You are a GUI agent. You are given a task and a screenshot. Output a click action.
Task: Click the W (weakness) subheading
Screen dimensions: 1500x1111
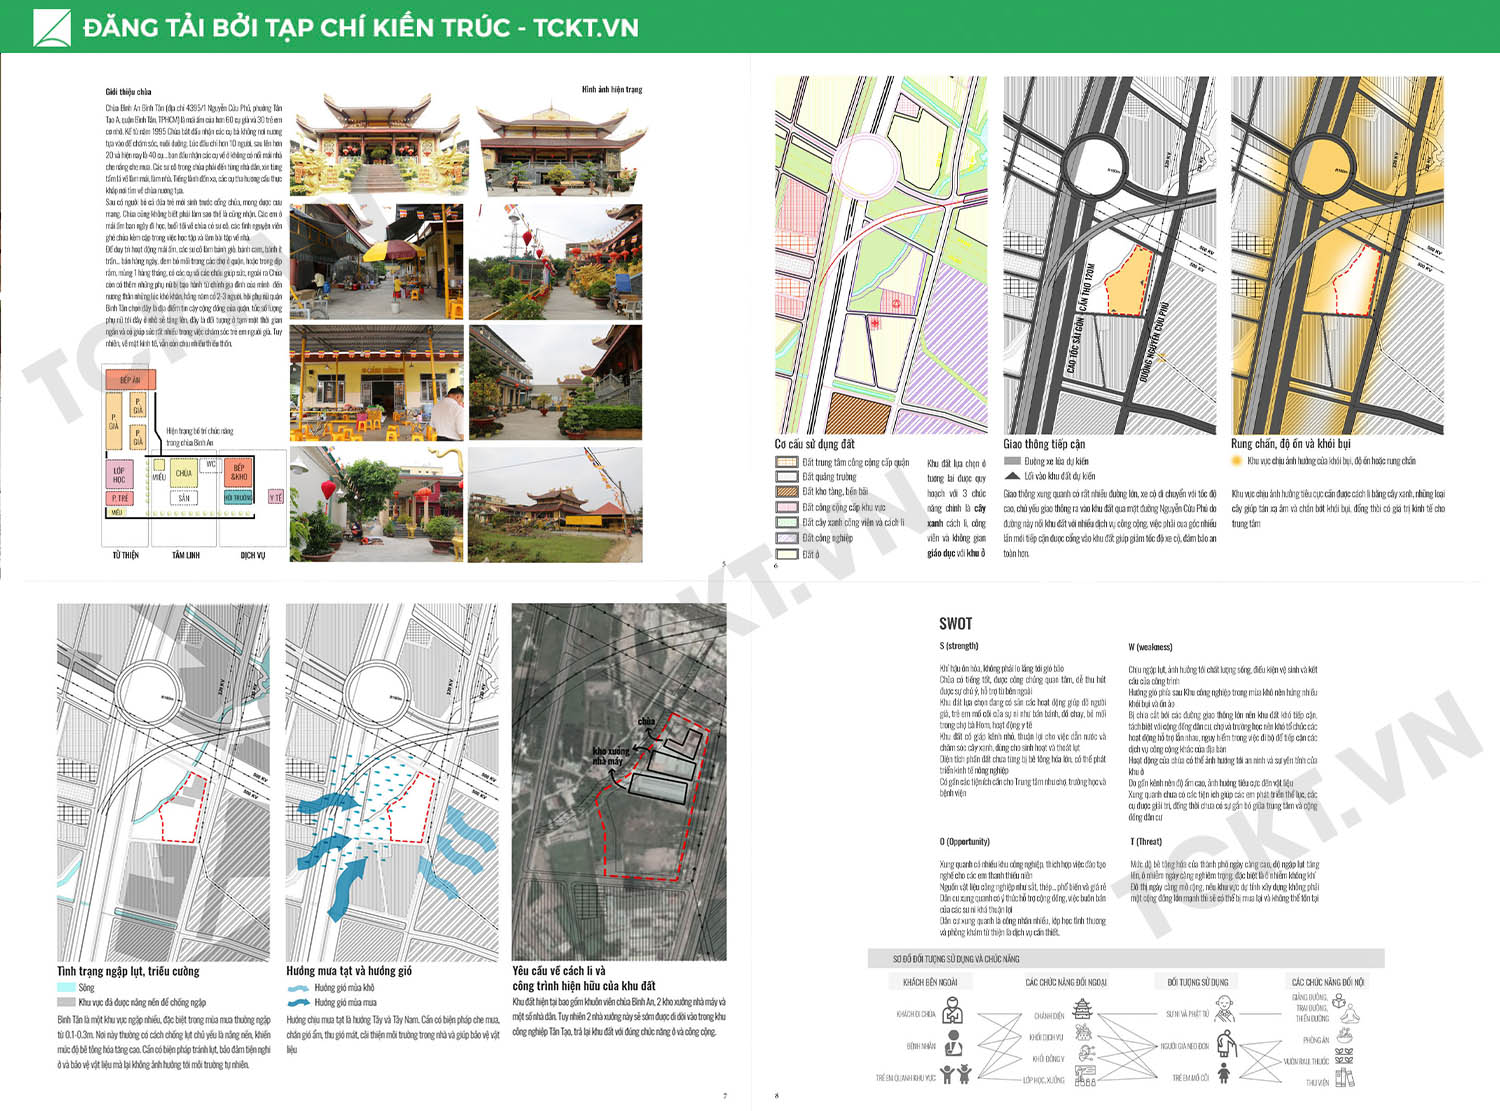(x=1150, y=647)
